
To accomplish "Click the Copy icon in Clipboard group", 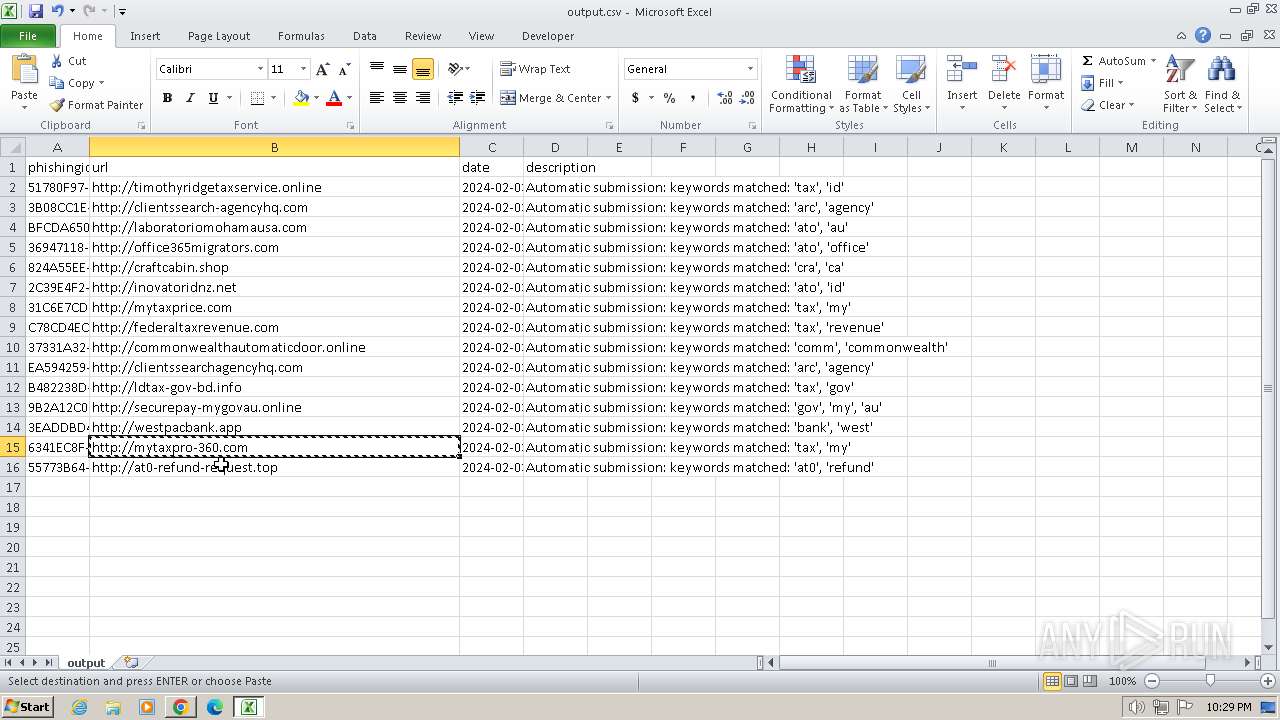I will (x=57, y=83).
